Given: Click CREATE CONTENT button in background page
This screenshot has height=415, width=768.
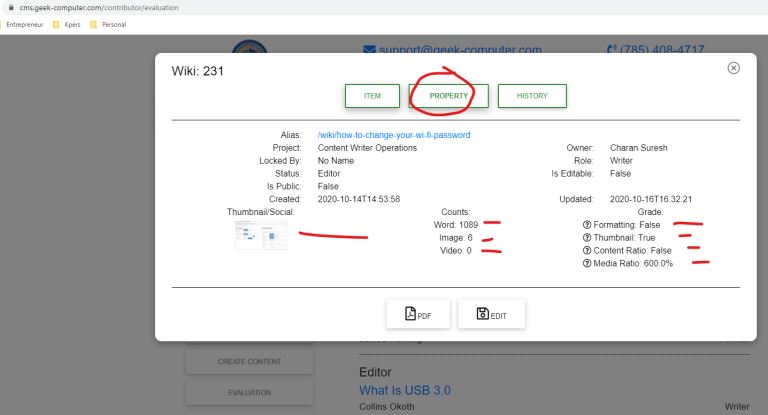Looking at the screenshot, I should (249, 362).
